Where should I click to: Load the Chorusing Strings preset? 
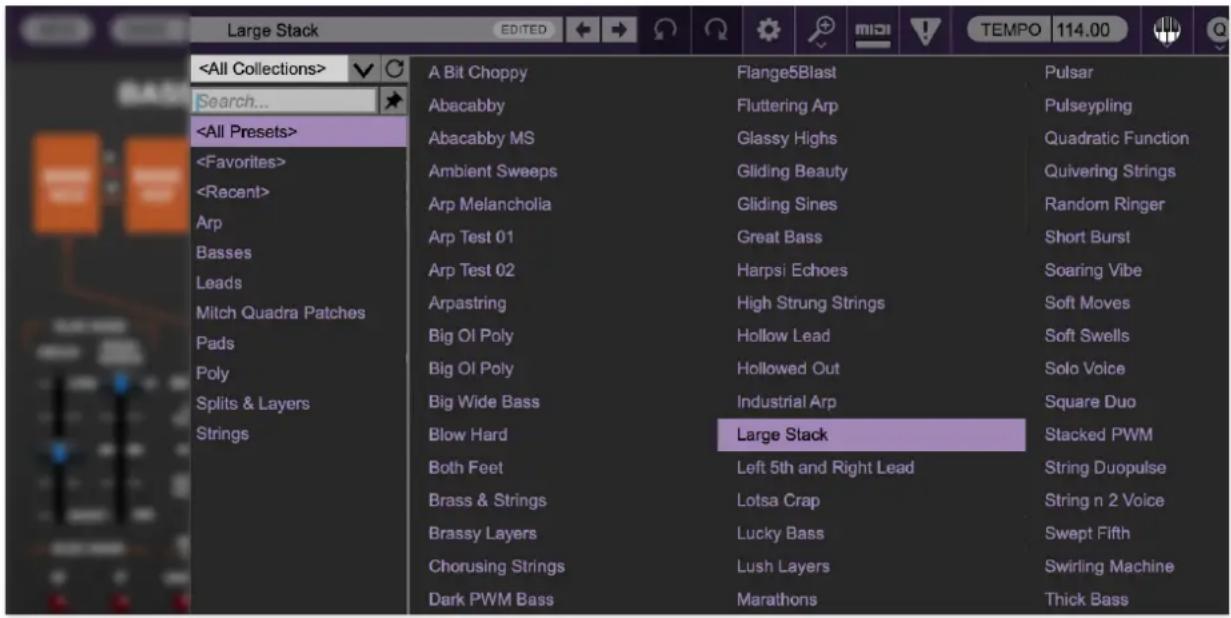click(x=496, y=566)
